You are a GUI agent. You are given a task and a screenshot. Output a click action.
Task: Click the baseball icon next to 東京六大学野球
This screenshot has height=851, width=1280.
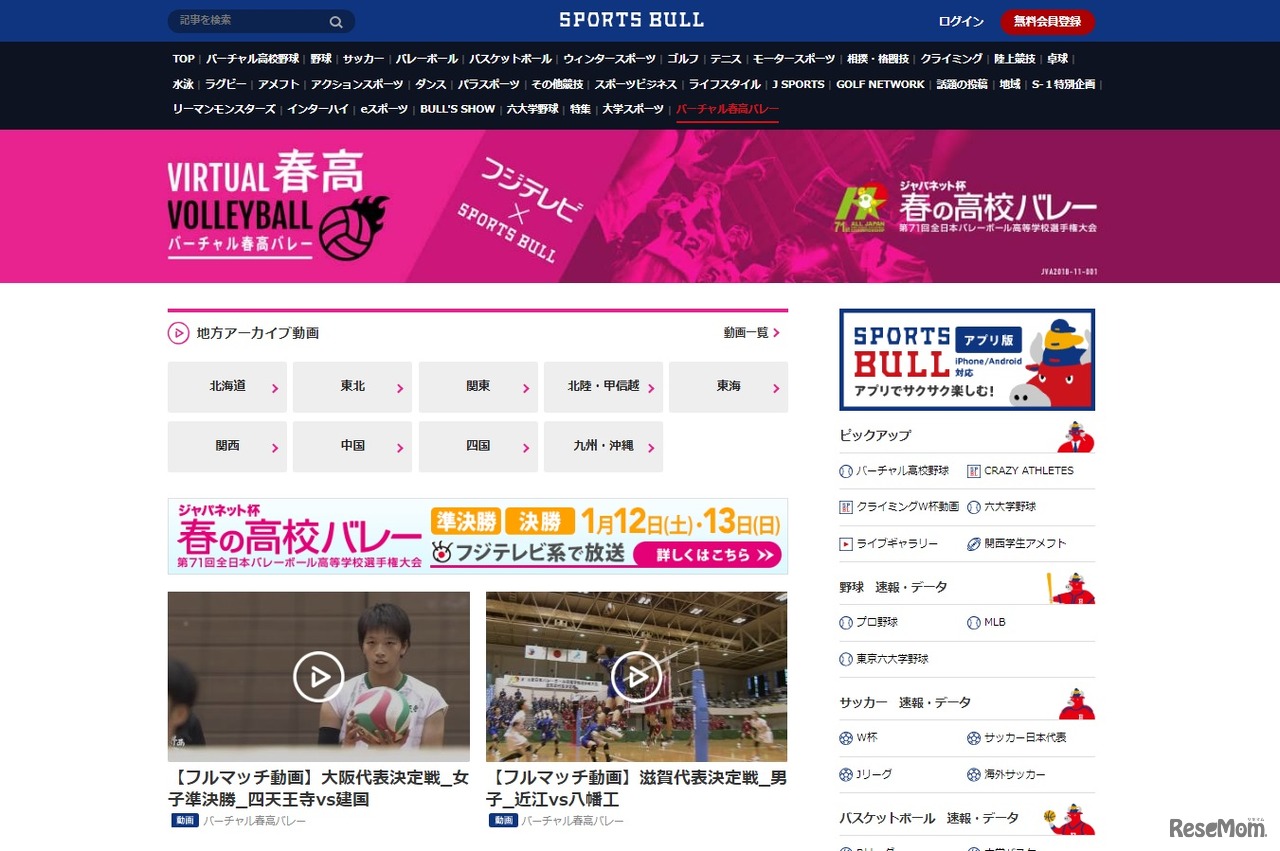[846, 659]
